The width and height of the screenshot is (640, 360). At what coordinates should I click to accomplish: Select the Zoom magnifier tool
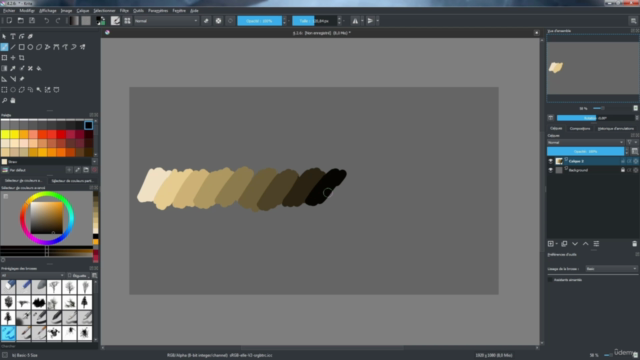4,100
